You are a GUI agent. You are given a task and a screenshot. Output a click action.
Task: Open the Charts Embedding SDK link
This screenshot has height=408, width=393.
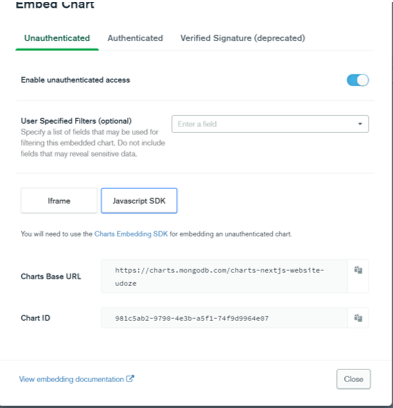click(x=131, y=234)
